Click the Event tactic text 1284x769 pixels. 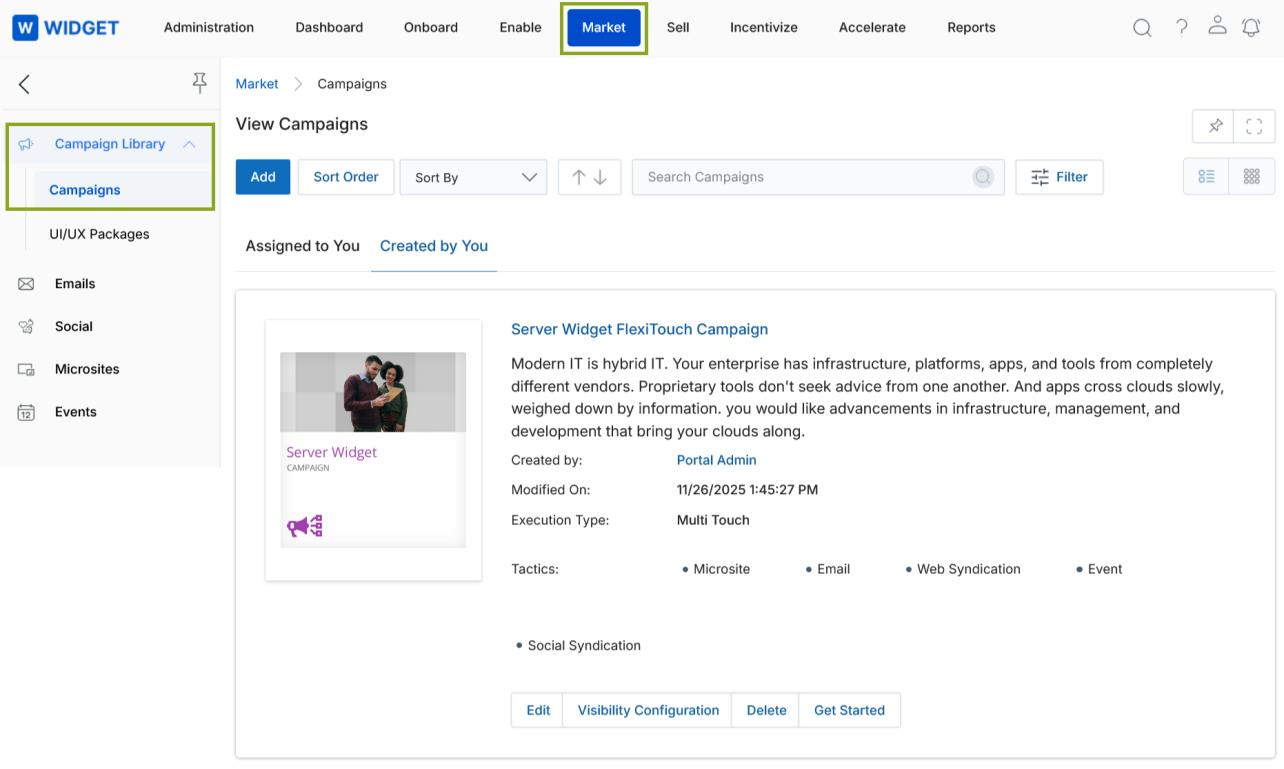coord(1105,569)
